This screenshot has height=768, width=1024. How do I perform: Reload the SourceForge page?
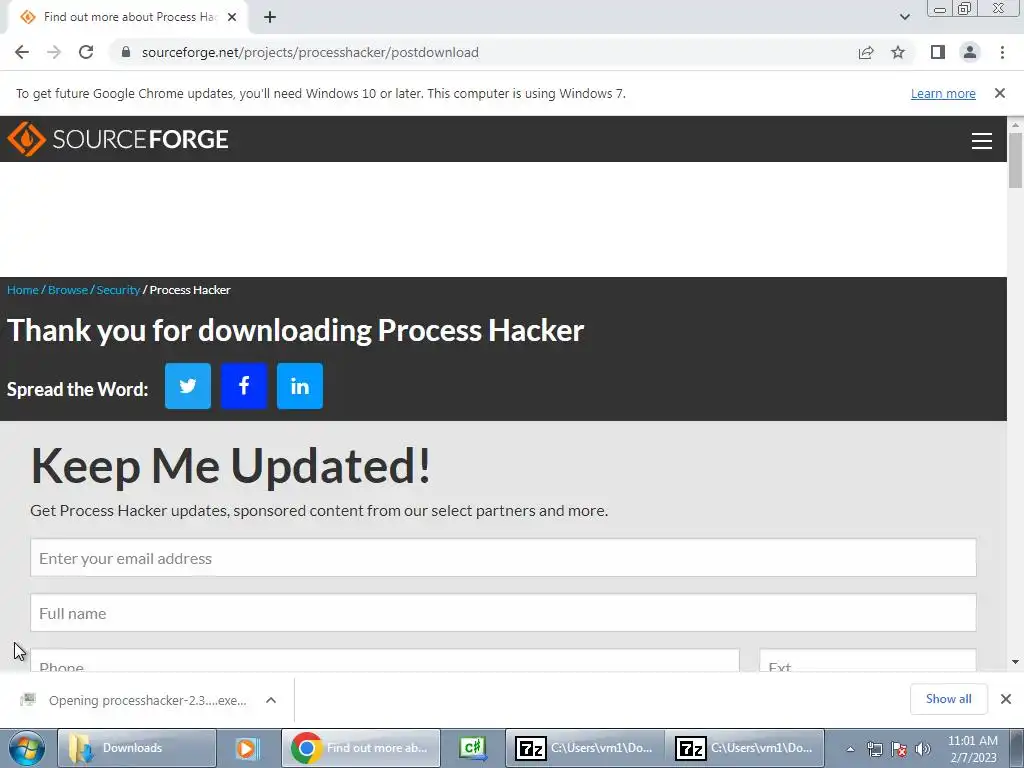tap(86, 52)
